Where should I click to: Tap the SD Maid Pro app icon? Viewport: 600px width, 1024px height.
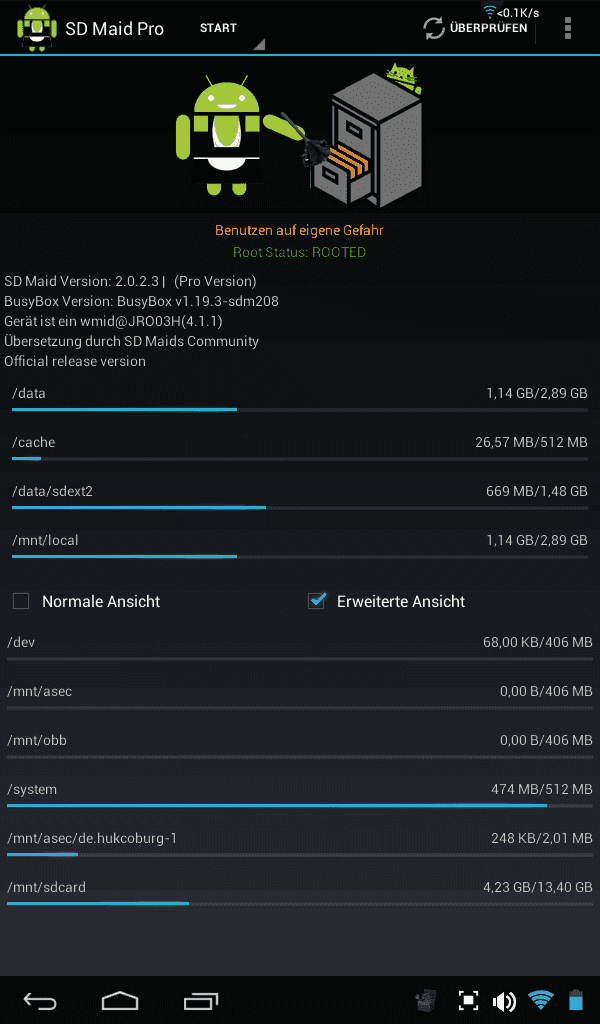(37, 28)
